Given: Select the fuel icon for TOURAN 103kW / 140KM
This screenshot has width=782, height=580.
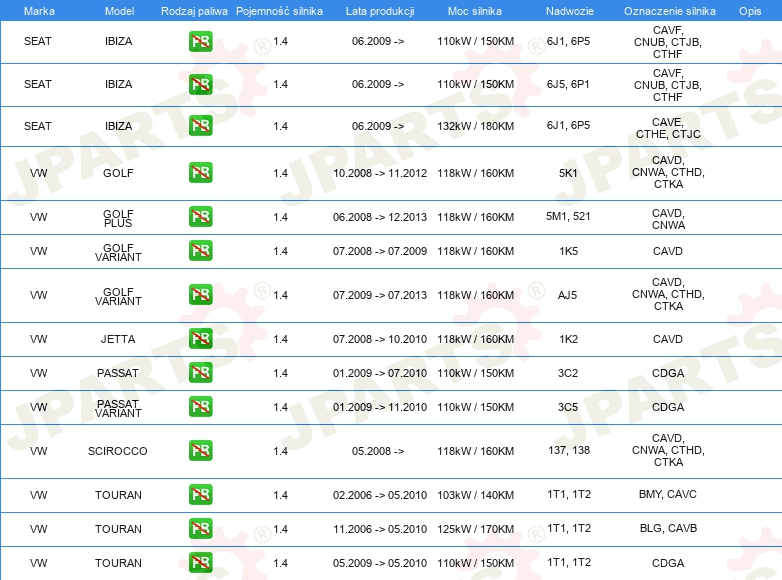Looking at the screenshot, I should click(200, 495).
